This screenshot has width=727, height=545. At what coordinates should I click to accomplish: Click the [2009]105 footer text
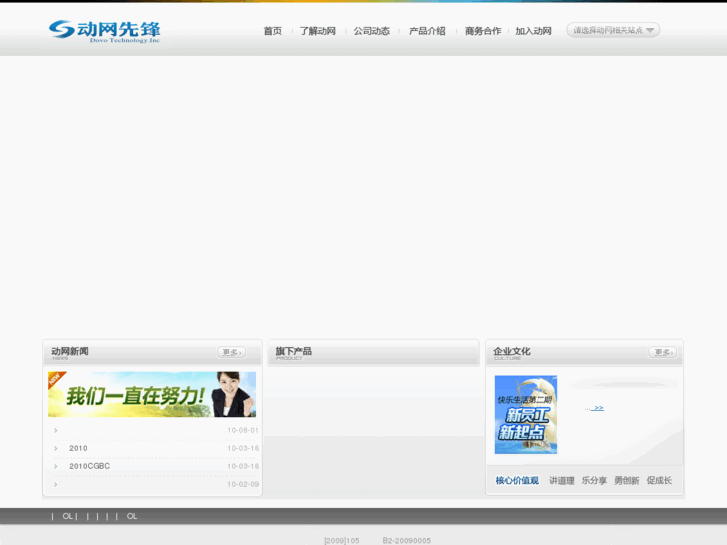(x=342, y=540)
